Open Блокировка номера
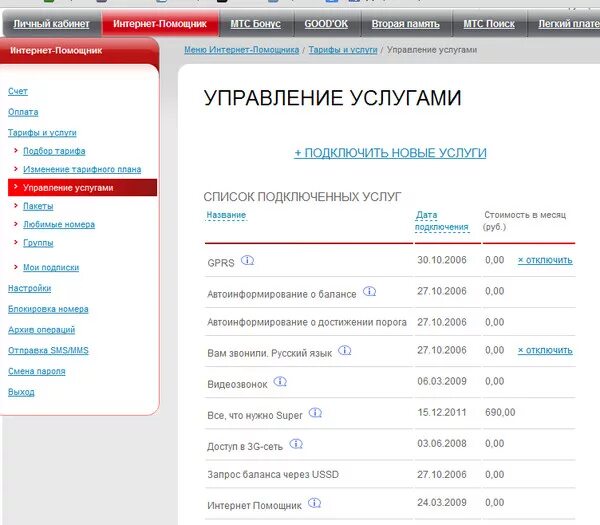This screenshot has height=525, width=600. [48, 309]
